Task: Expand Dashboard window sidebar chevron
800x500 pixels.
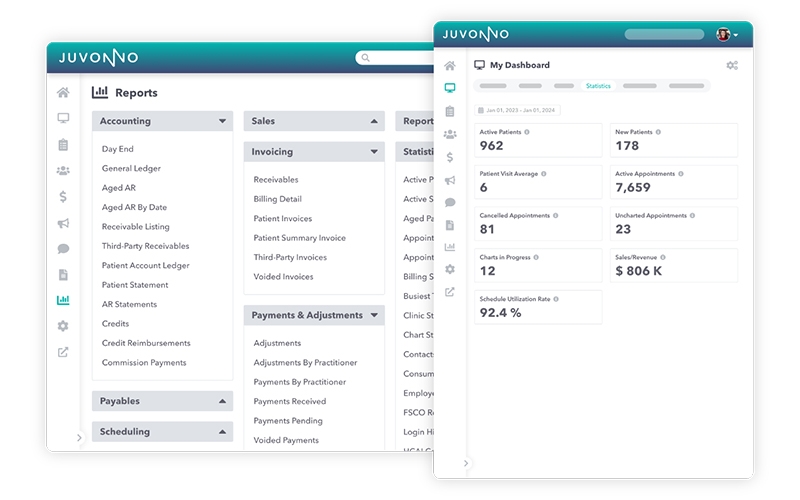Action: pyautogui.click(x=466, y=463)
